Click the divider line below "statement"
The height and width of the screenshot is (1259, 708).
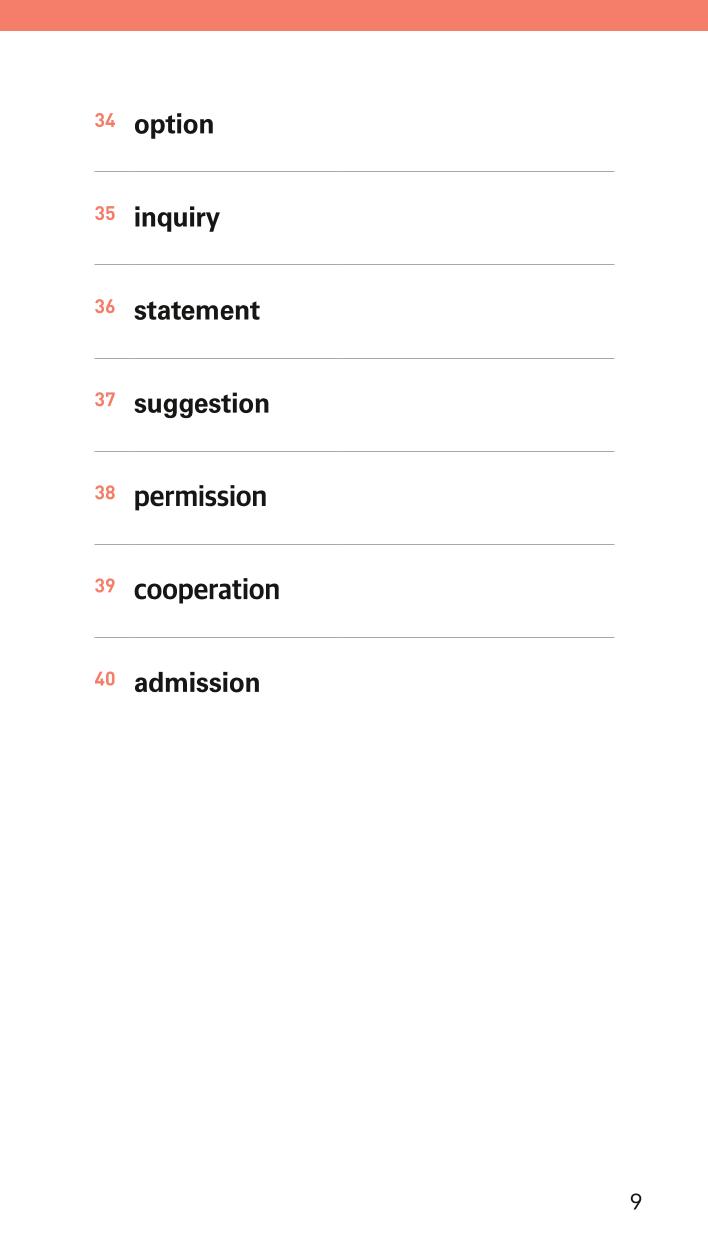354,358
